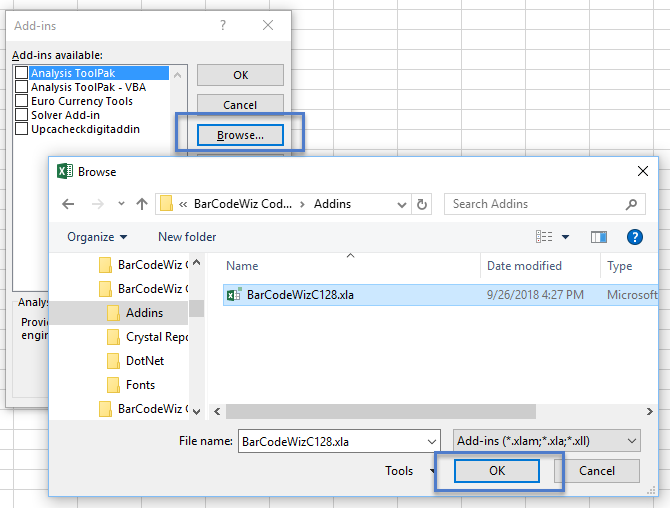Click the Search Addins field
670x508 pixels.
coord(545,204)
